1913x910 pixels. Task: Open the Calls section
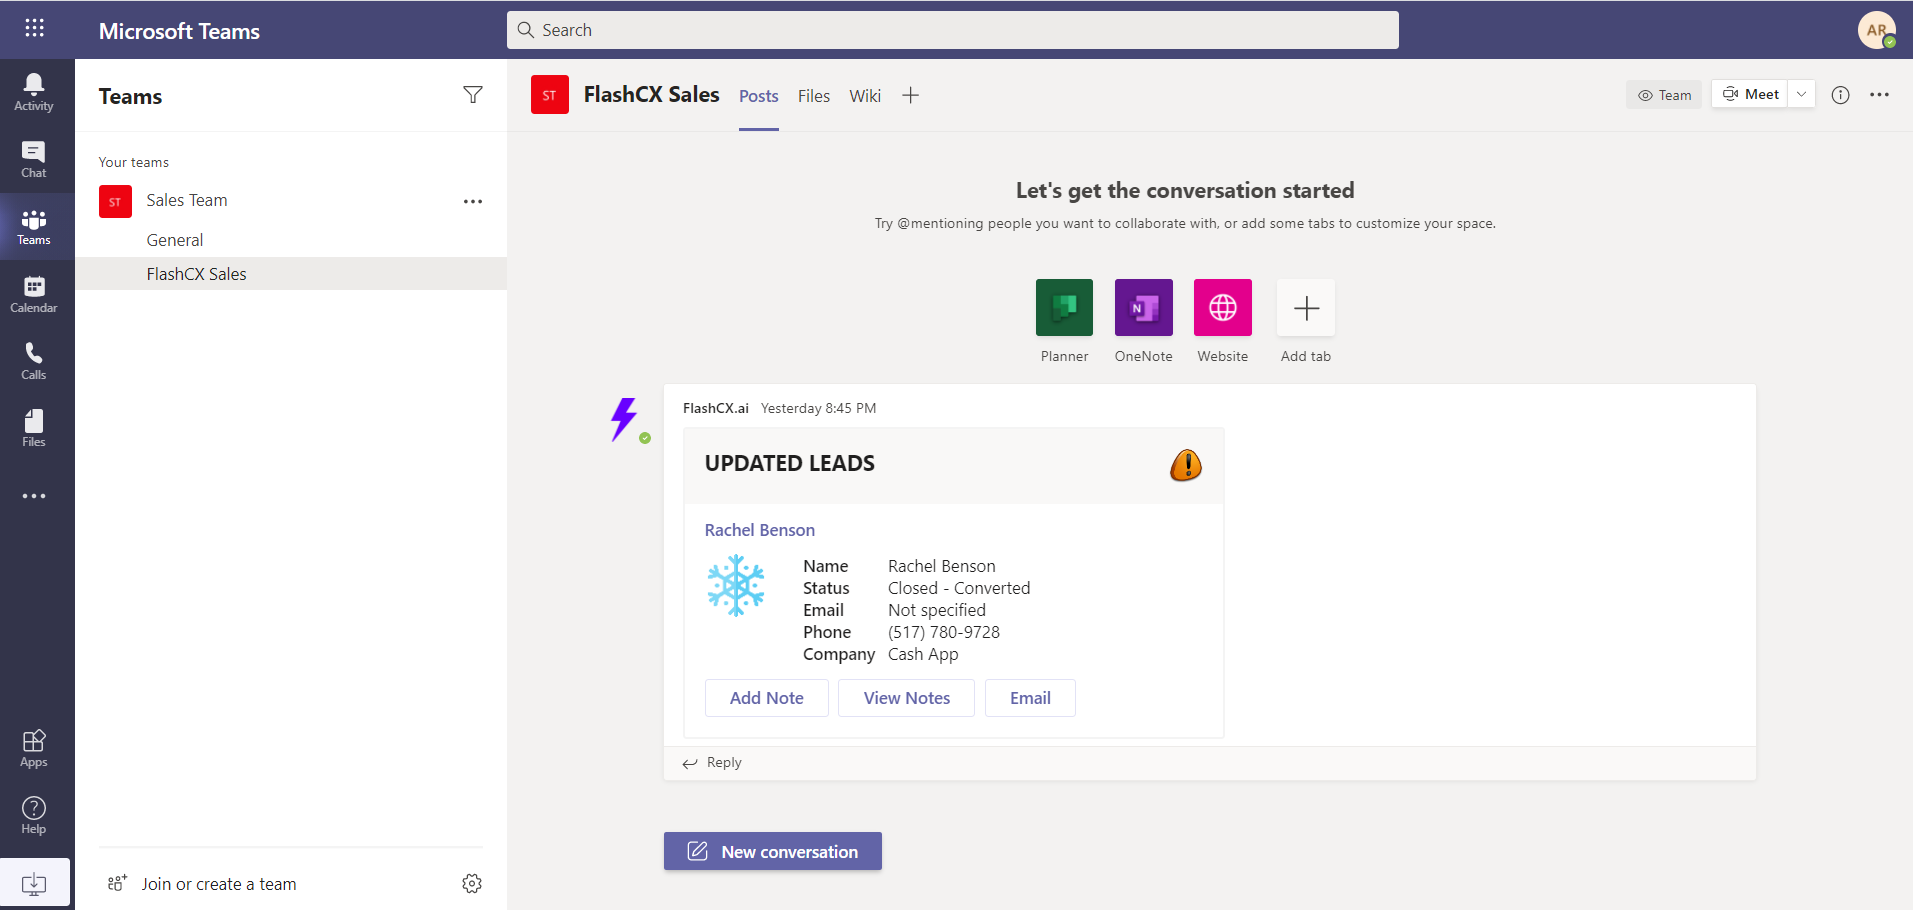(34, 361)
